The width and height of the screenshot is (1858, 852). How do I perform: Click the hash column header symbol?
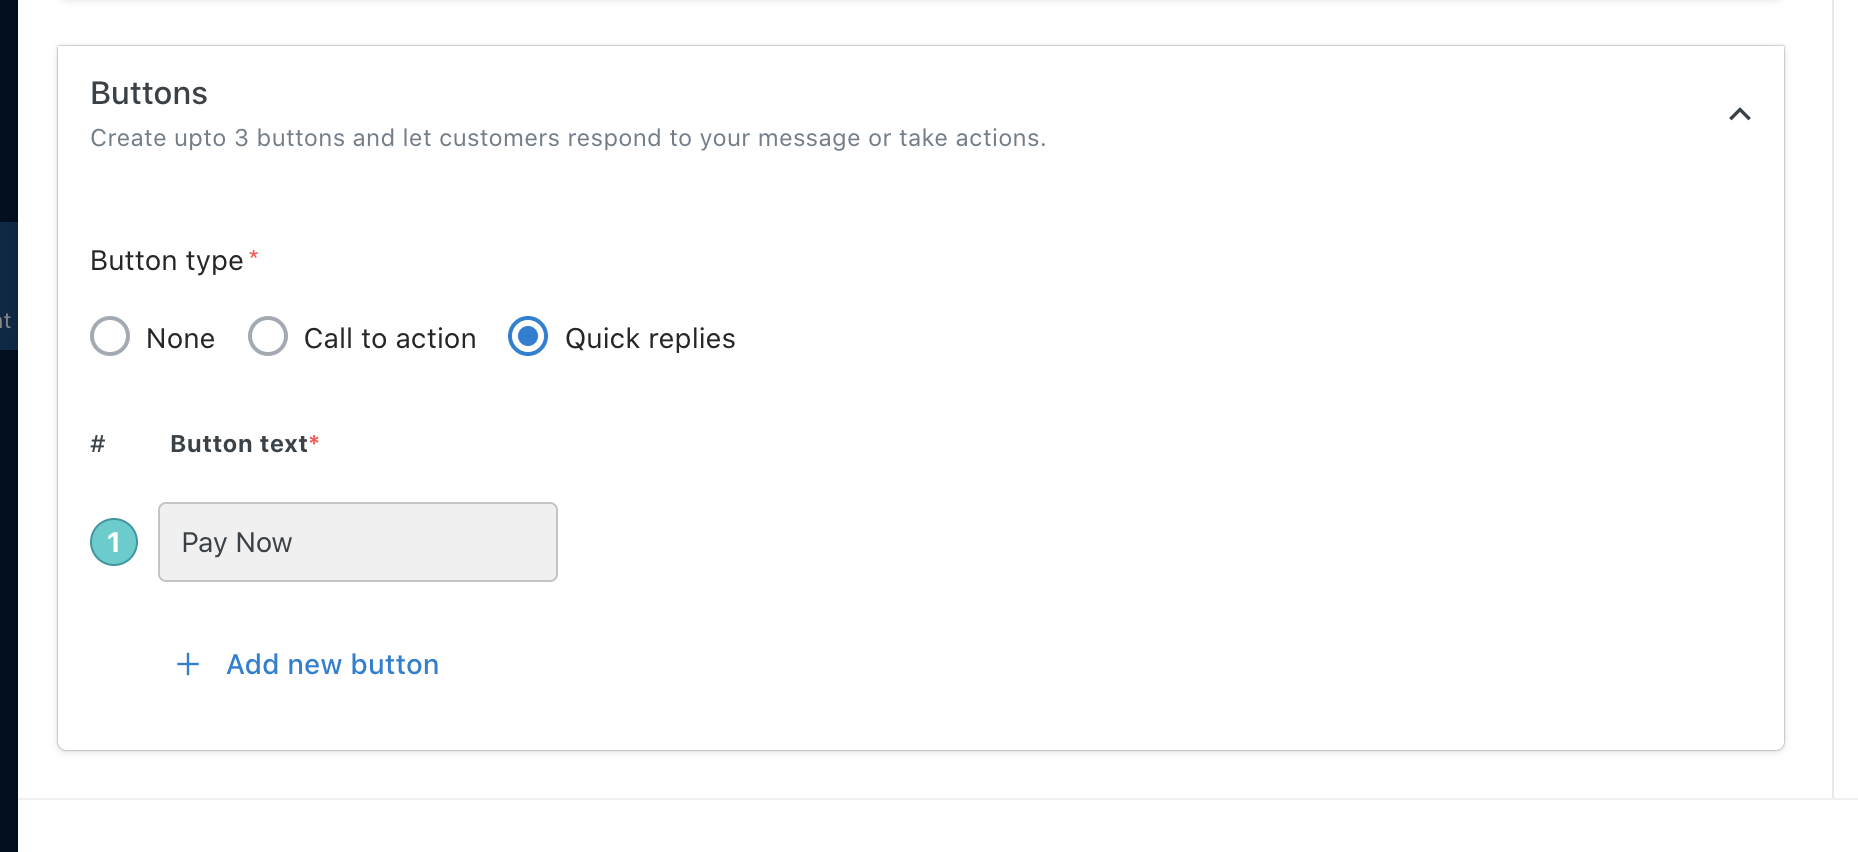coord(98,443)
